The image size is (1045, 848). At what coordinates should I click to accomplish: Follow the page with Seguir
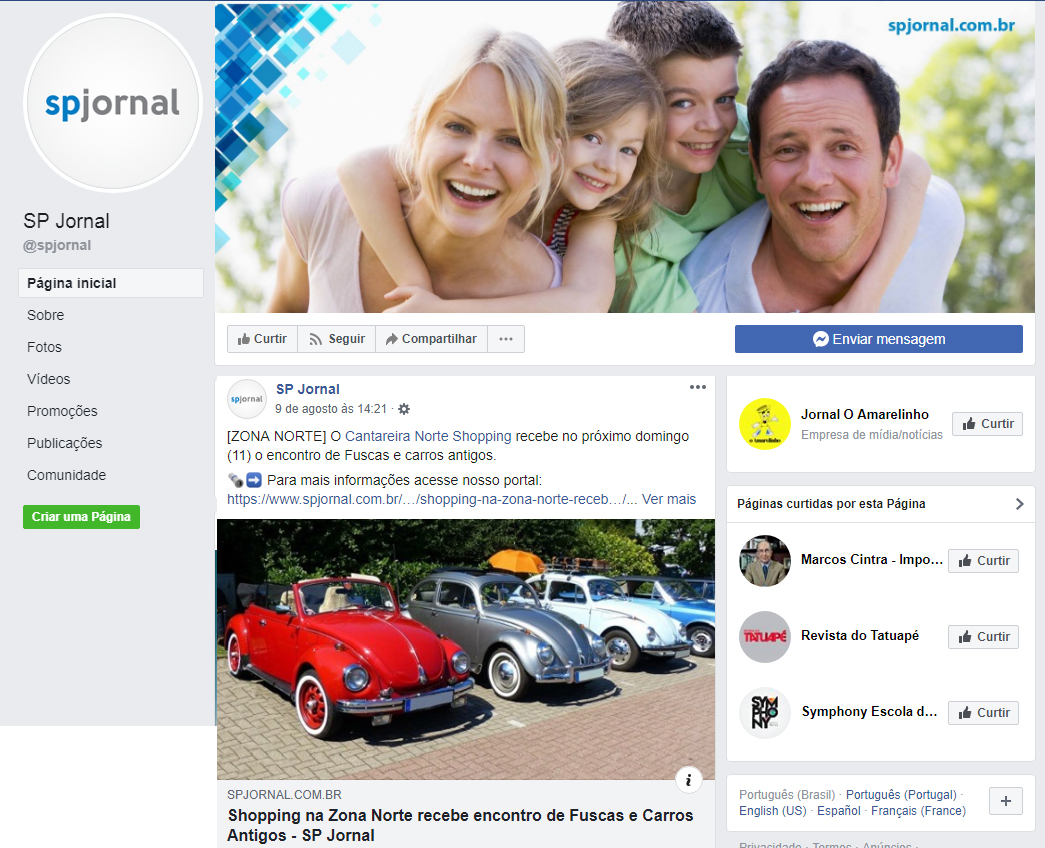337,339
